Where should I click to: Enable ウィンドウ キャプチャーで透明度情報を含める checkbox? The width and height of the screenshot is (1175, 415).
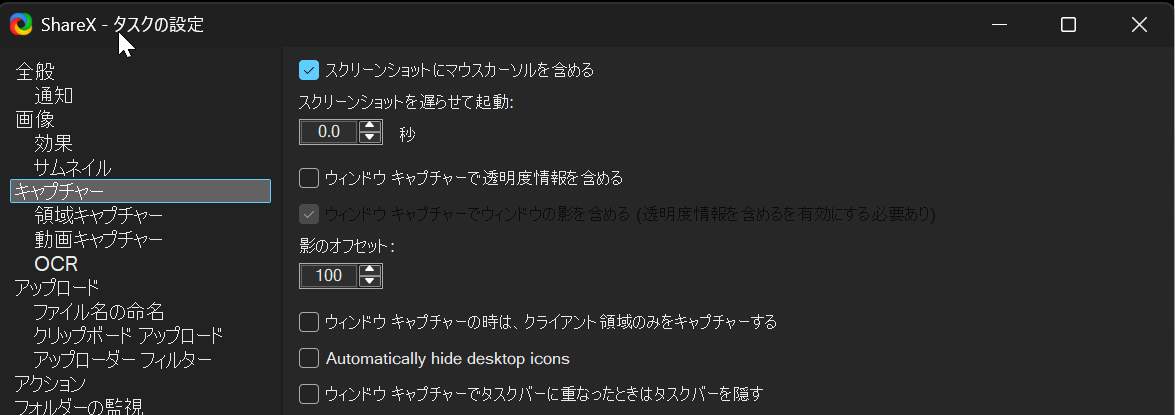[x=309, y=178]
